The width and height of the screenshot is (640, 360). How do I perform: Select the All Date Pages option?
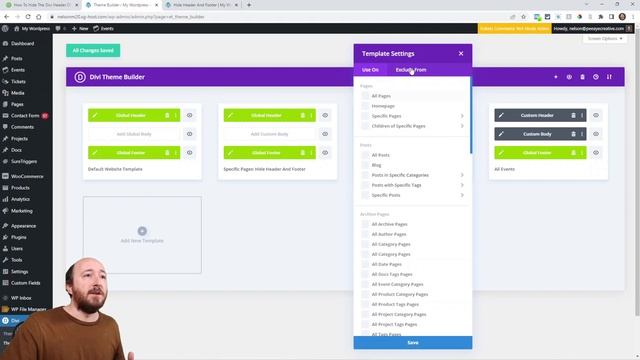(386, 264)
